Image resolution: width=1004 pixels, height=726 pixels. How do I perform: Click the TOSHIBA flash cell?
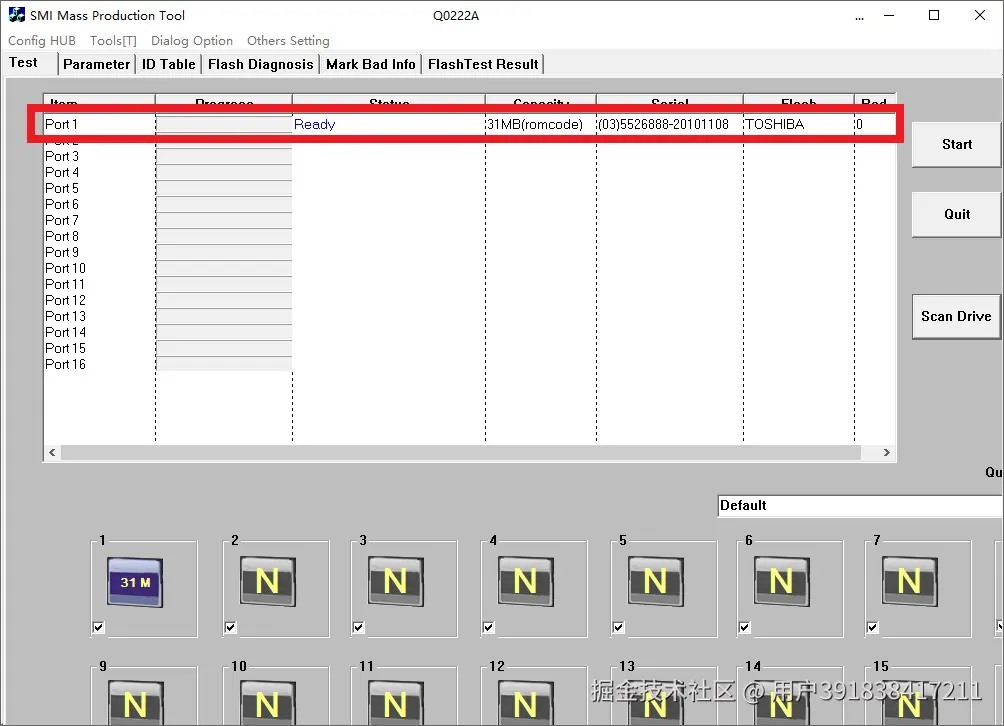click(x=774, y=124)
